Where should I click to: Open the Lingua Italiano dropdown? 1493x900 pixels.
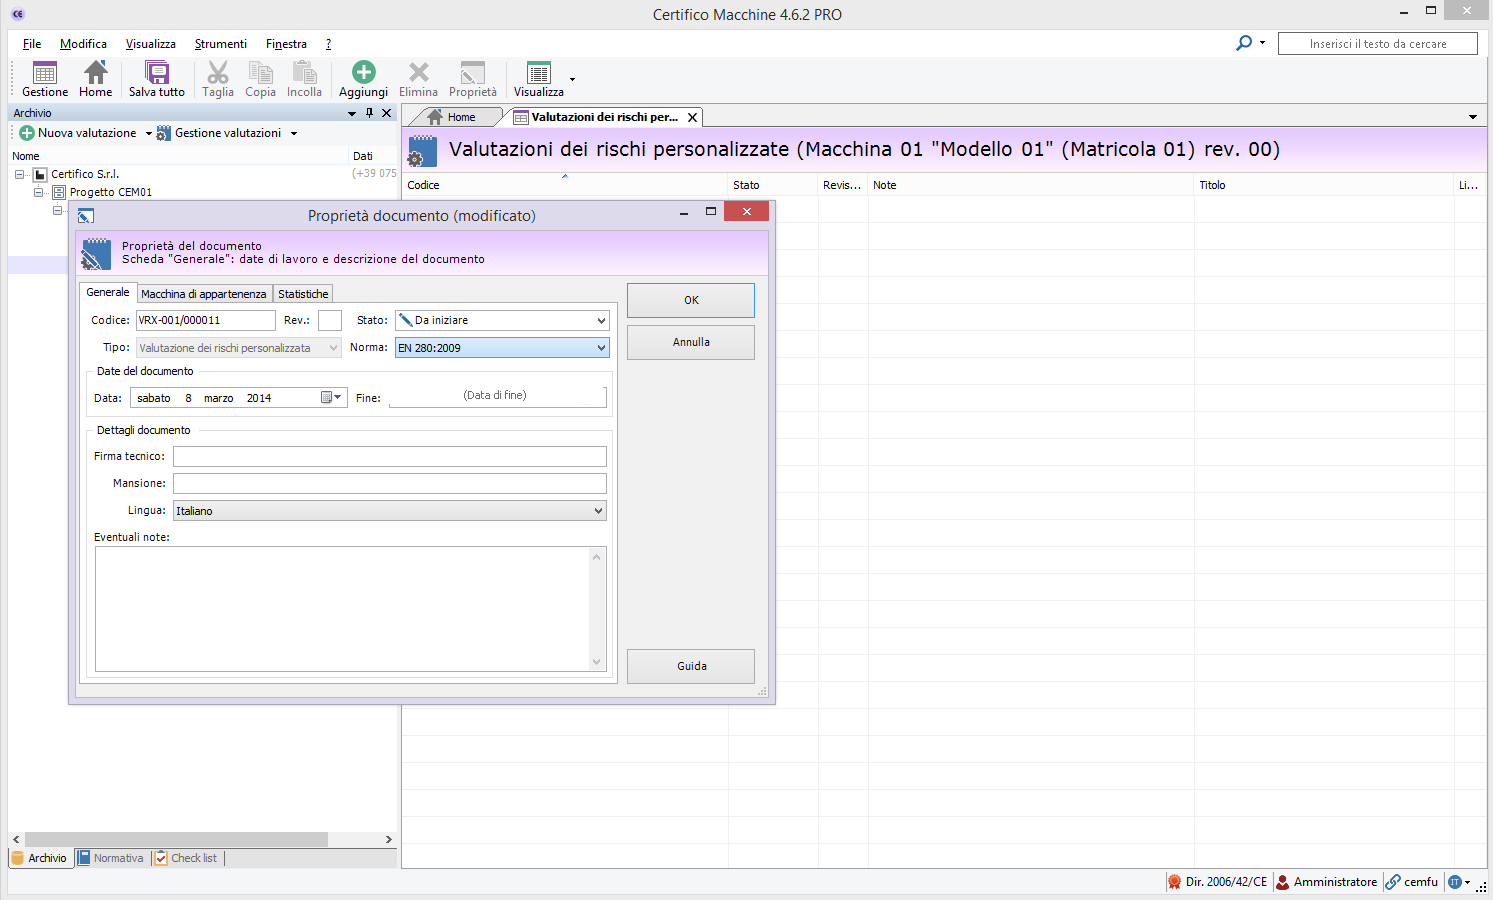tap(598, 511)
